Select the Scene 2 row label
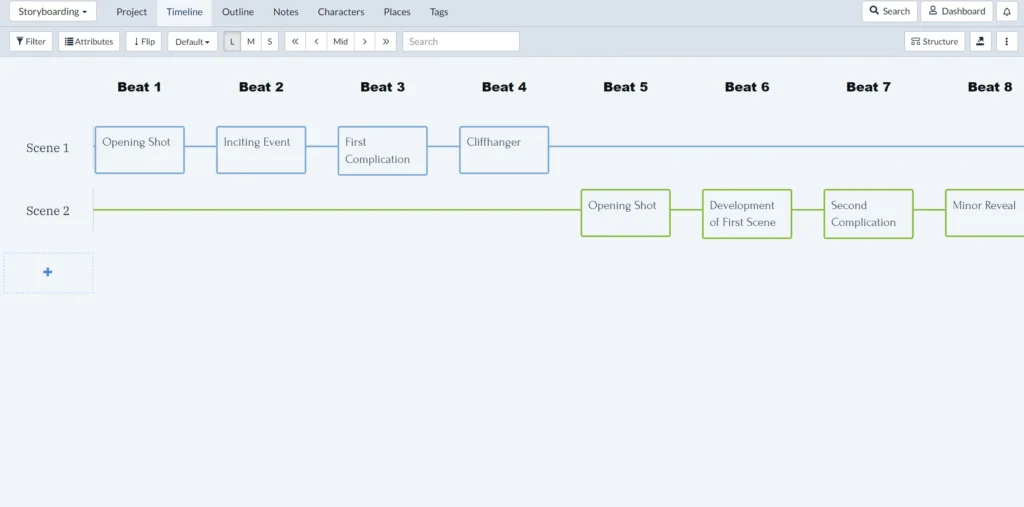This screenshot has width=1024, height=507. point(48,211)
